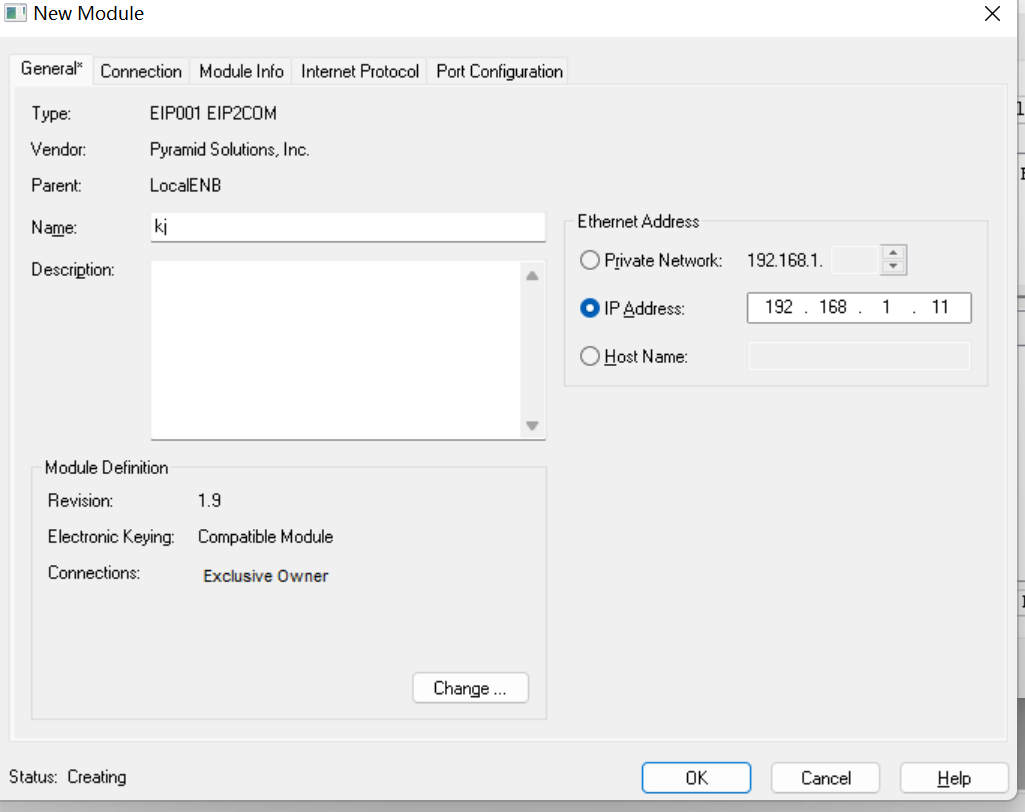The height and width of the screenshot is (812, 1025).
Task: Select the General tab
Action: pyautogui.click(x=52, y=70)
